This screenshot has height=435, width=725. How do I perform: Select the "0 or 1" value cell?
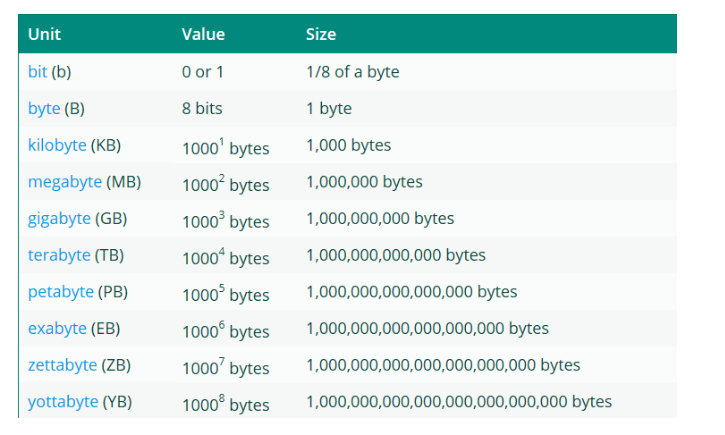(203, 72)
